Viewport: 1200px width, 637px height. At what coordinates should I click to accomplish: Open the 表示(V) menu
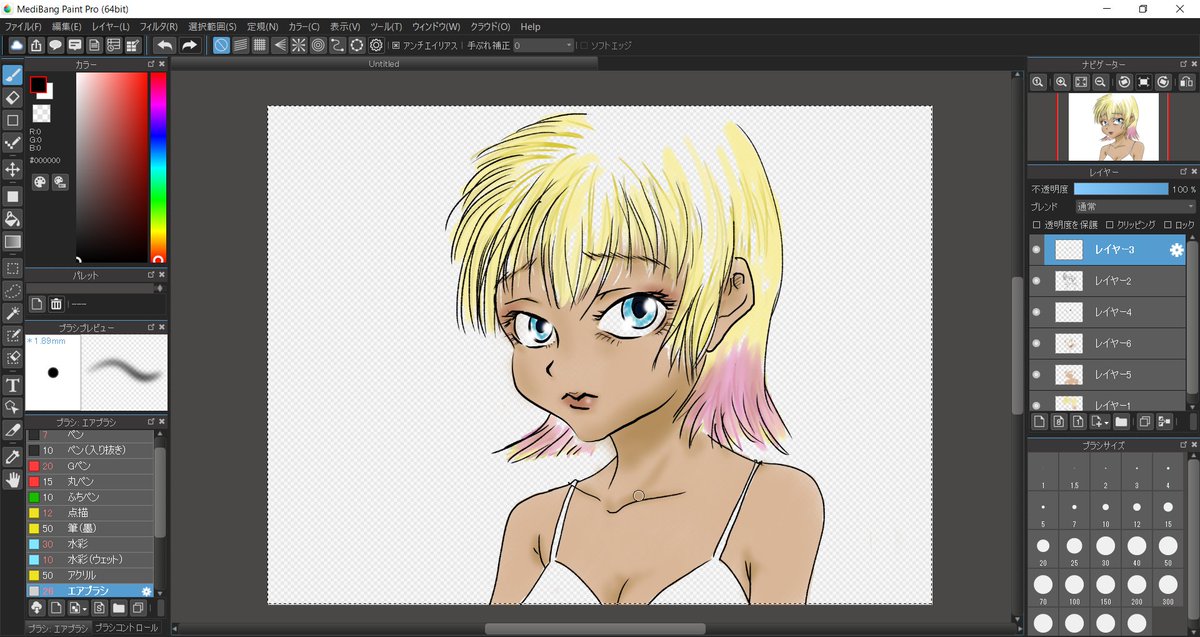click(345, 26)
